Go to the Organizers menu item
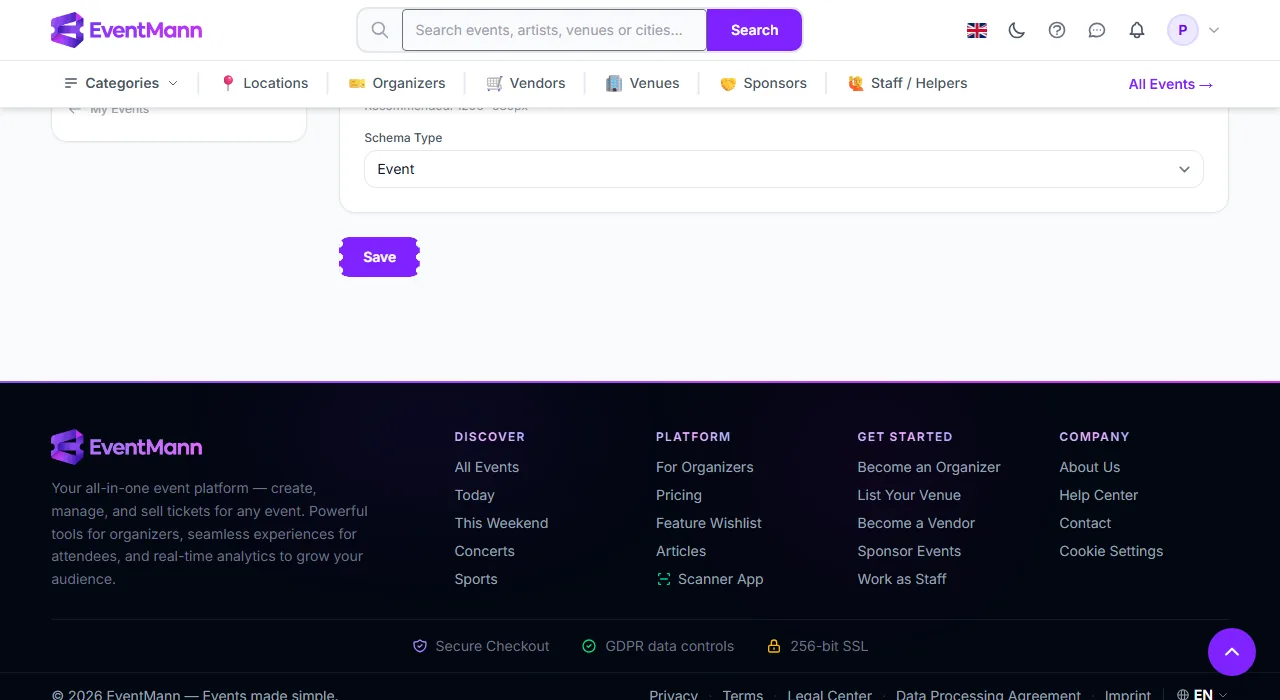The width and height of the screenshot is (1280, 700). click(397, 83)
